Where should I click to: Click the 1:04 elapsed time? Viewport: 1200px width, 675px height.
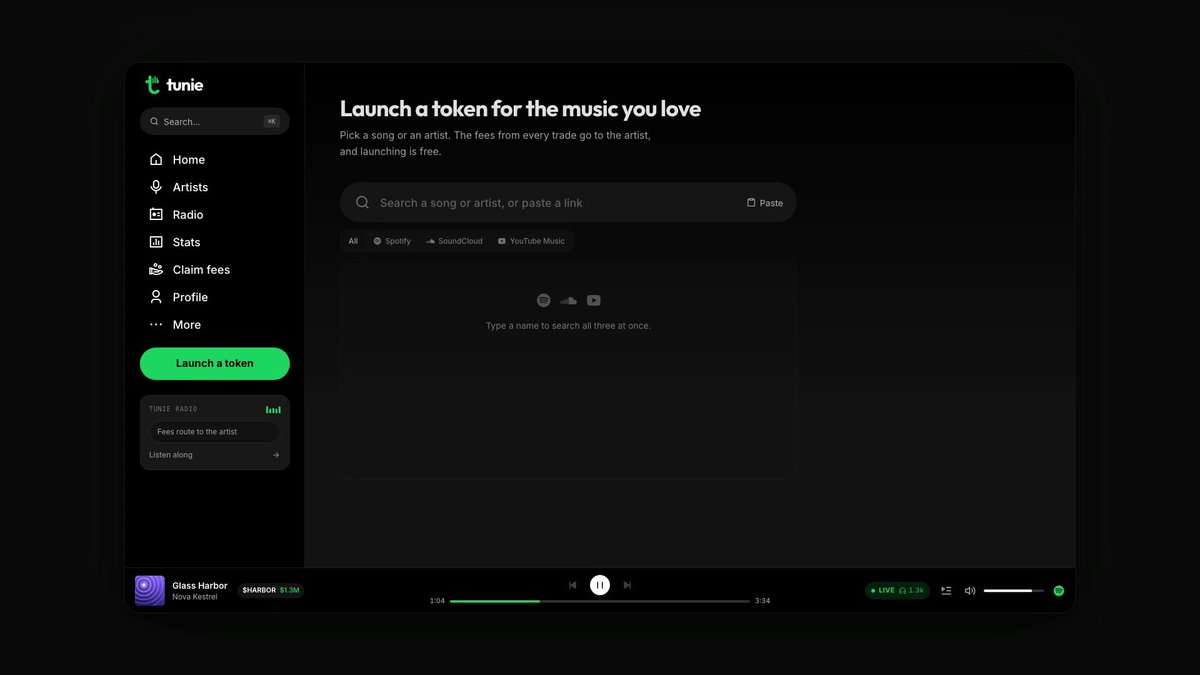point(437,601)
